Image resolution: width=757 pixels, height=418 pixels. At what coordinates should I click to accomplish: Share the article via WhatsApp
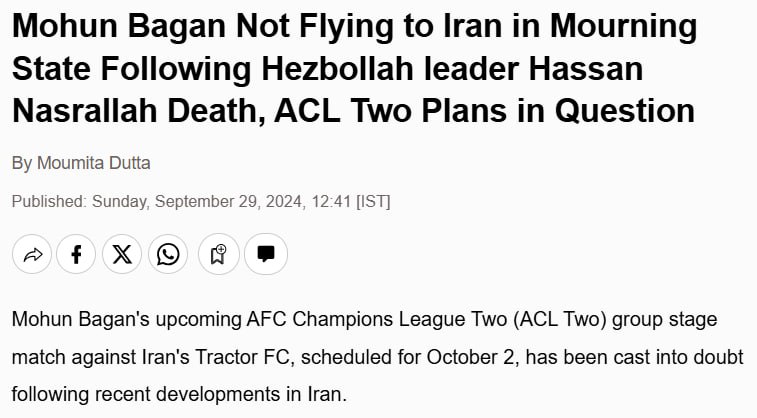point(168,254)
